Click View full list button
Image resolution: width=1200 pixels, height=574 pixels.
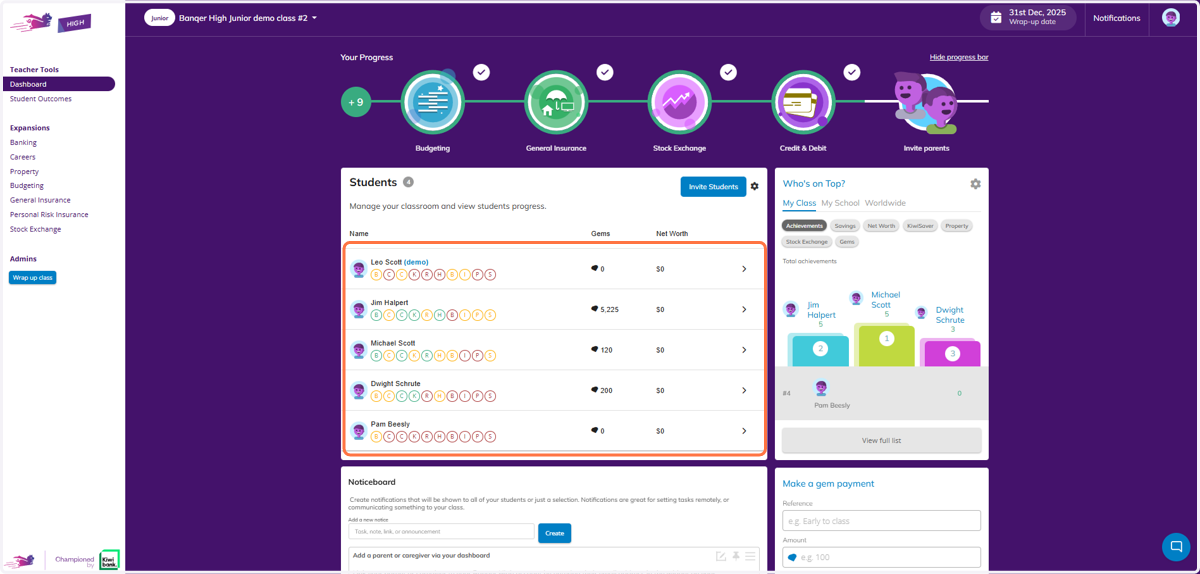881,440
